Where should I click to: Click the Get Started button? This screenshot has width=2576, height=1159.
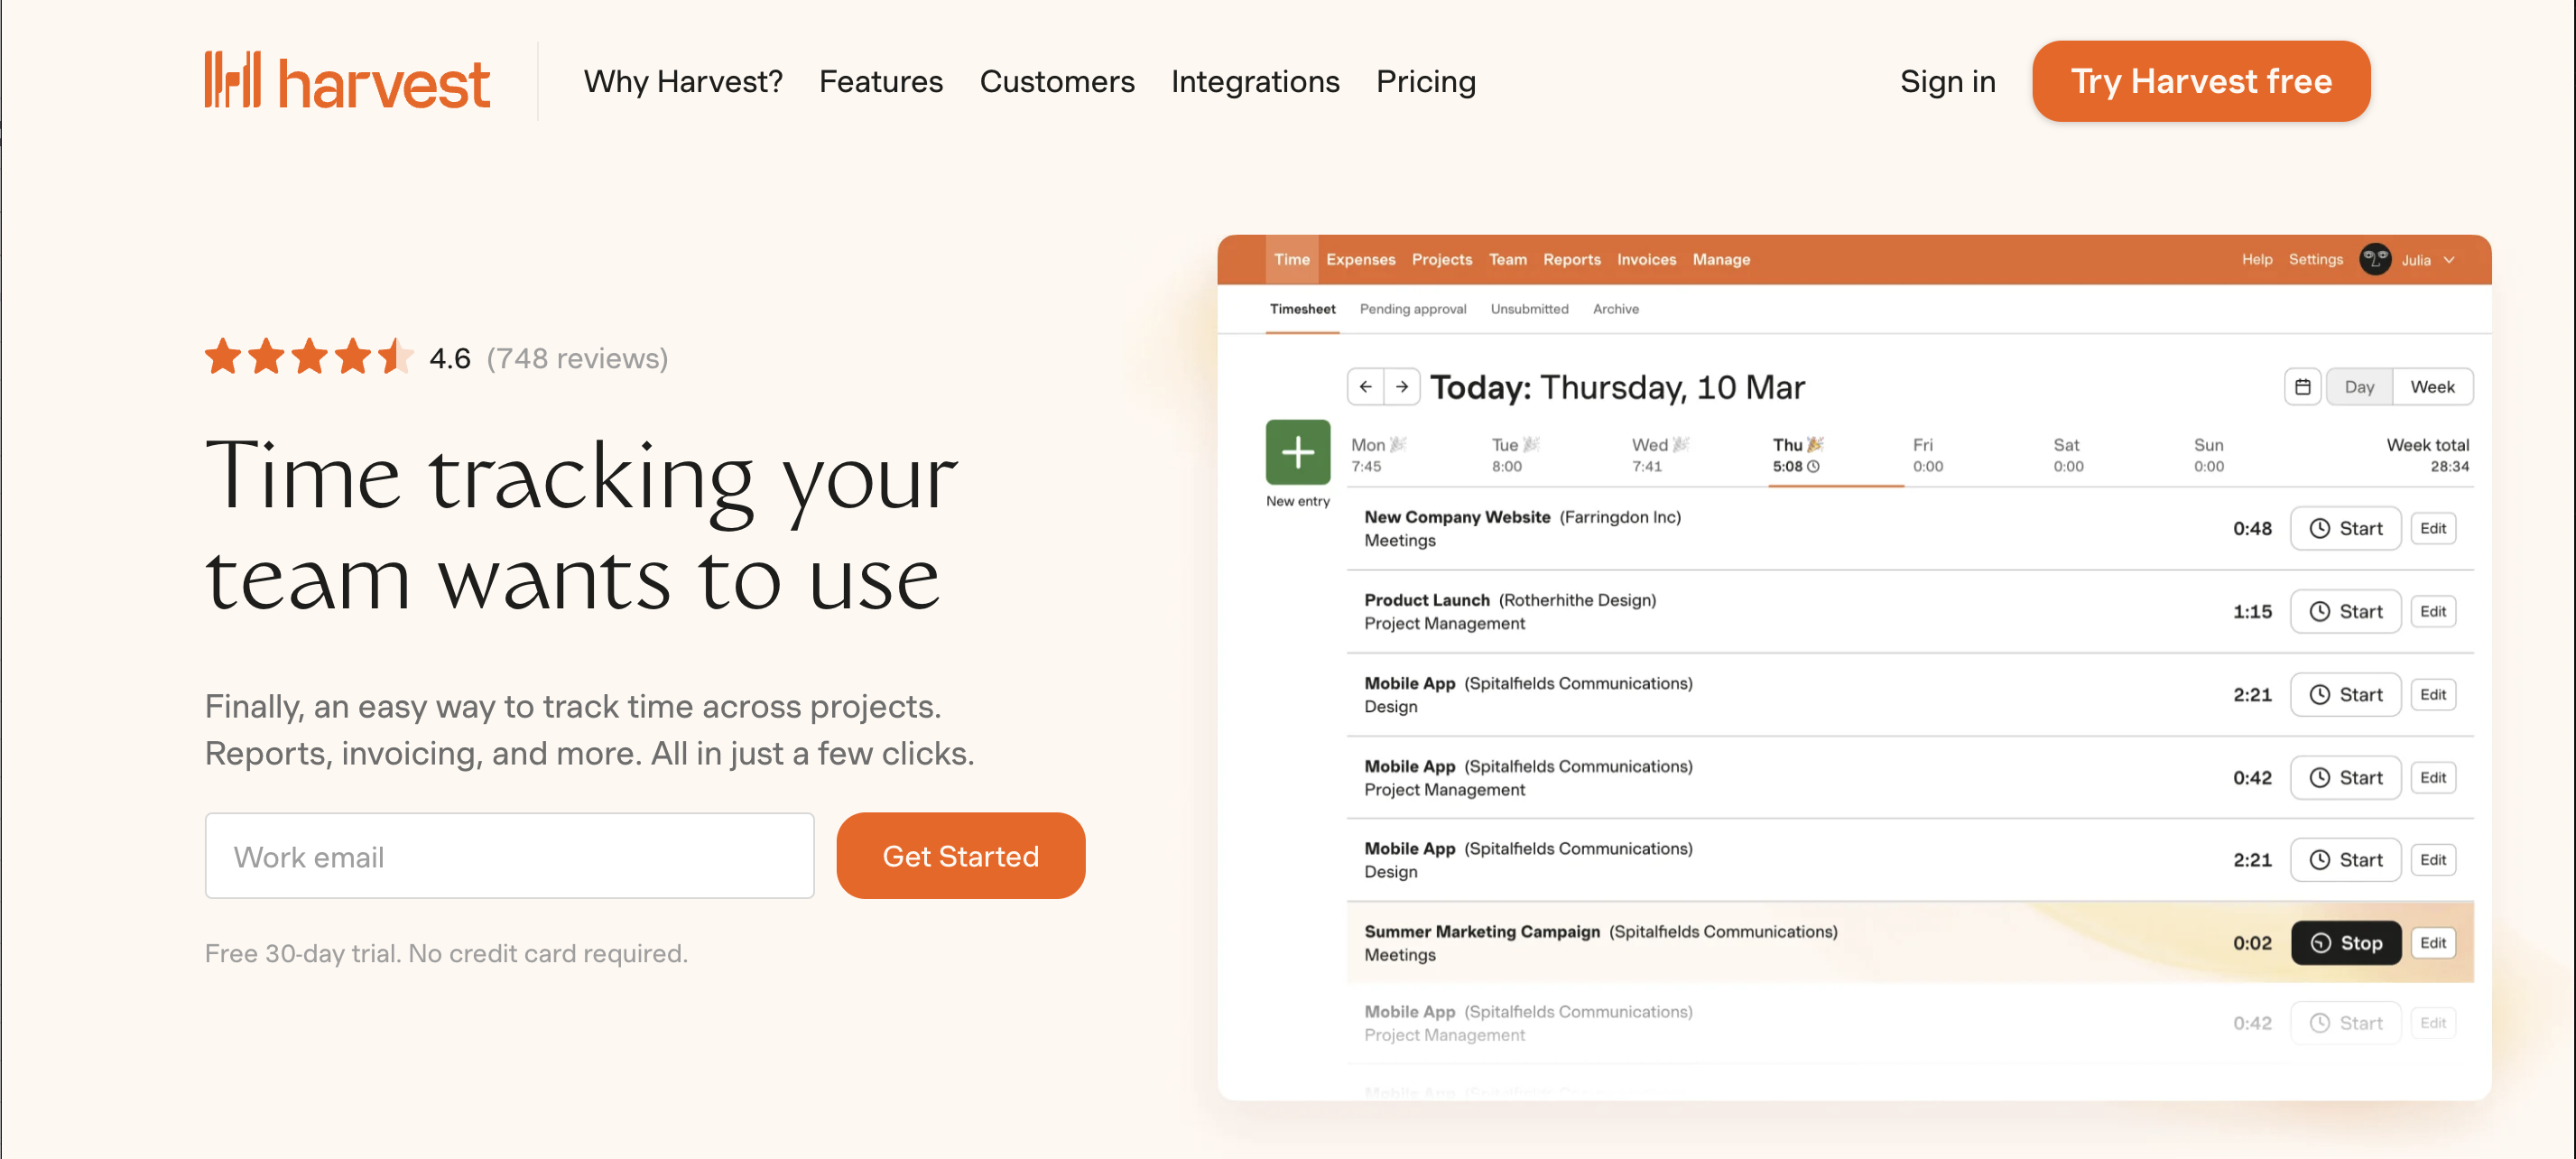959,855
